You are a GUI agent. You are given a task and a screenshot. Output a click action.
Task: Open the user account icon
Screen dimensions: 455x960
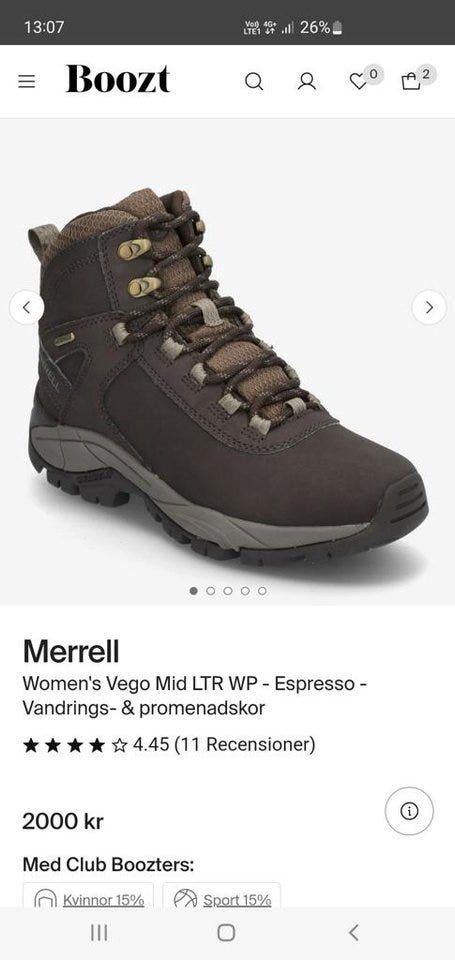(307, 81)
